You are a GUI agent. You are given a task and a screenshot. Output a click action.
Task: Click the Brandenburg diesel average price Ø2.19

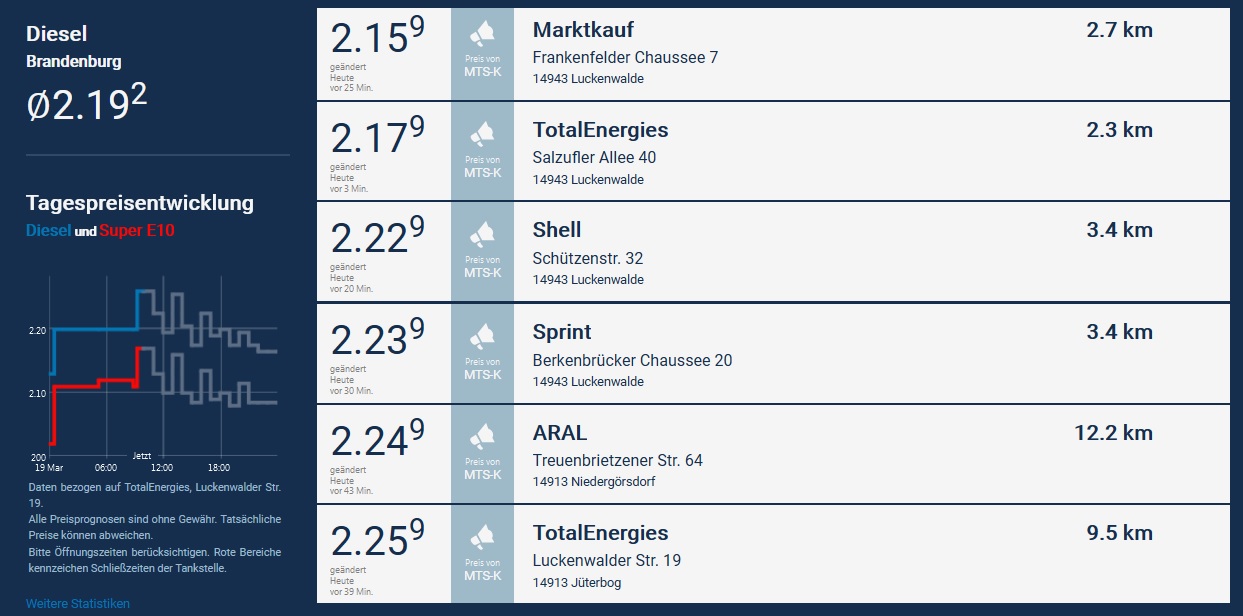point(87,103)
